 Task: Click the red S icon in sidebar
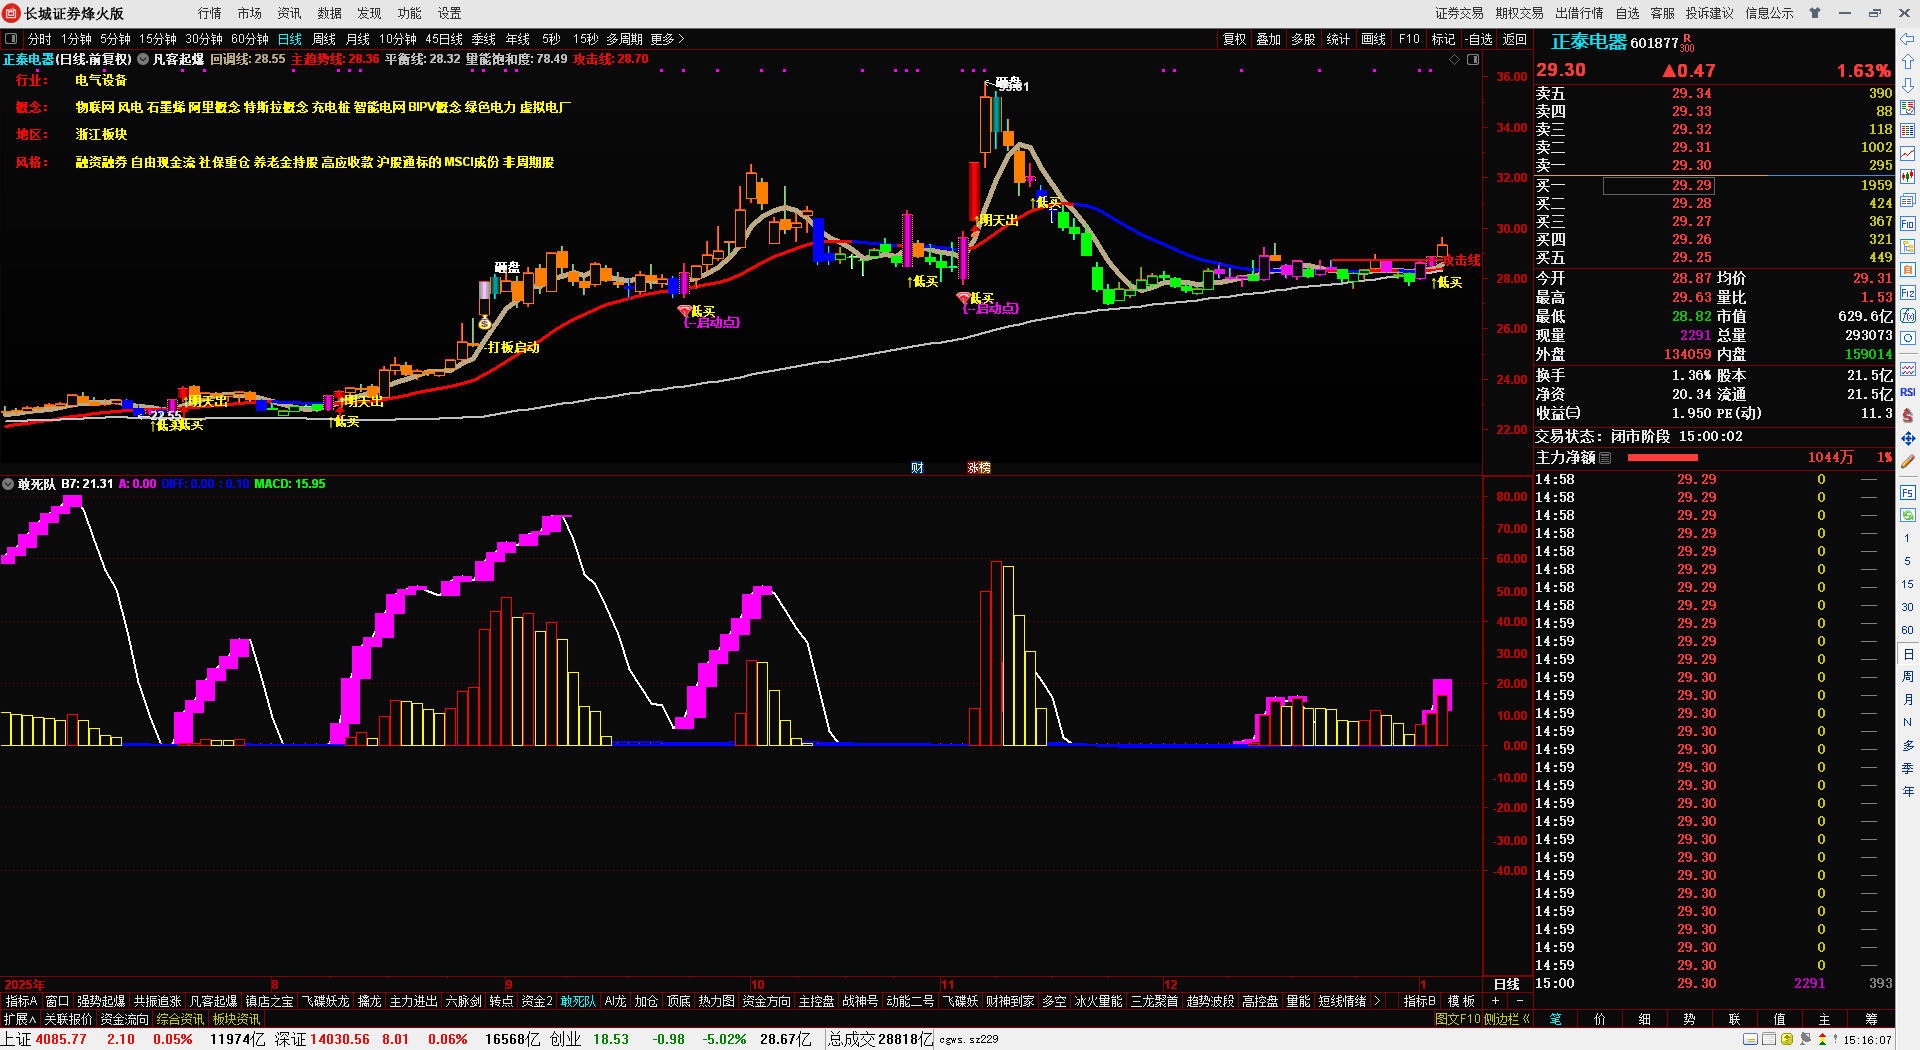(x=1907, y=415)
